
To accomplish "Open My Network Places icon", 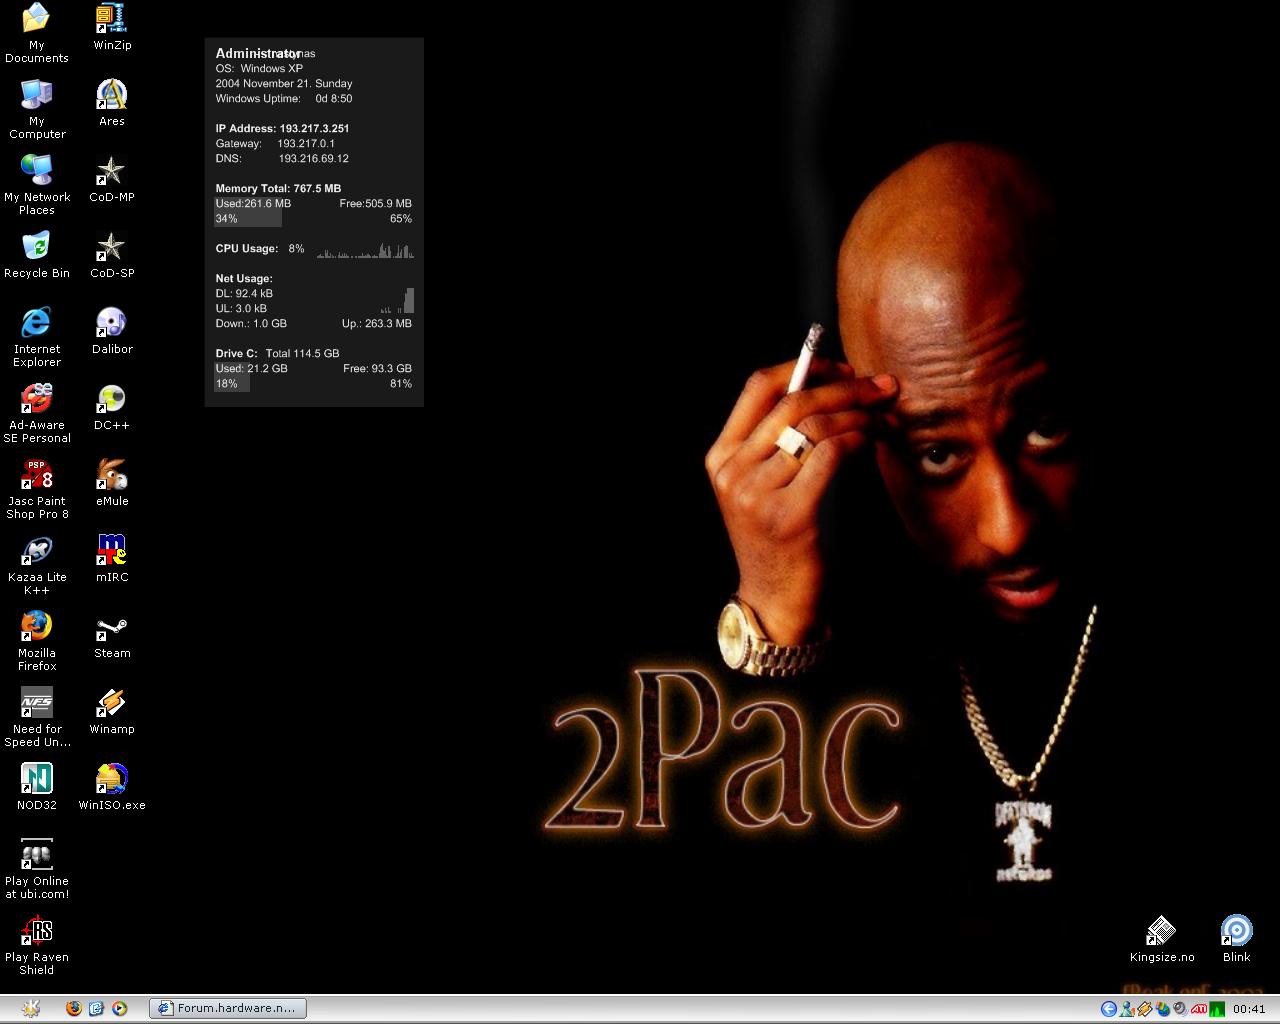I will [37, 184].
